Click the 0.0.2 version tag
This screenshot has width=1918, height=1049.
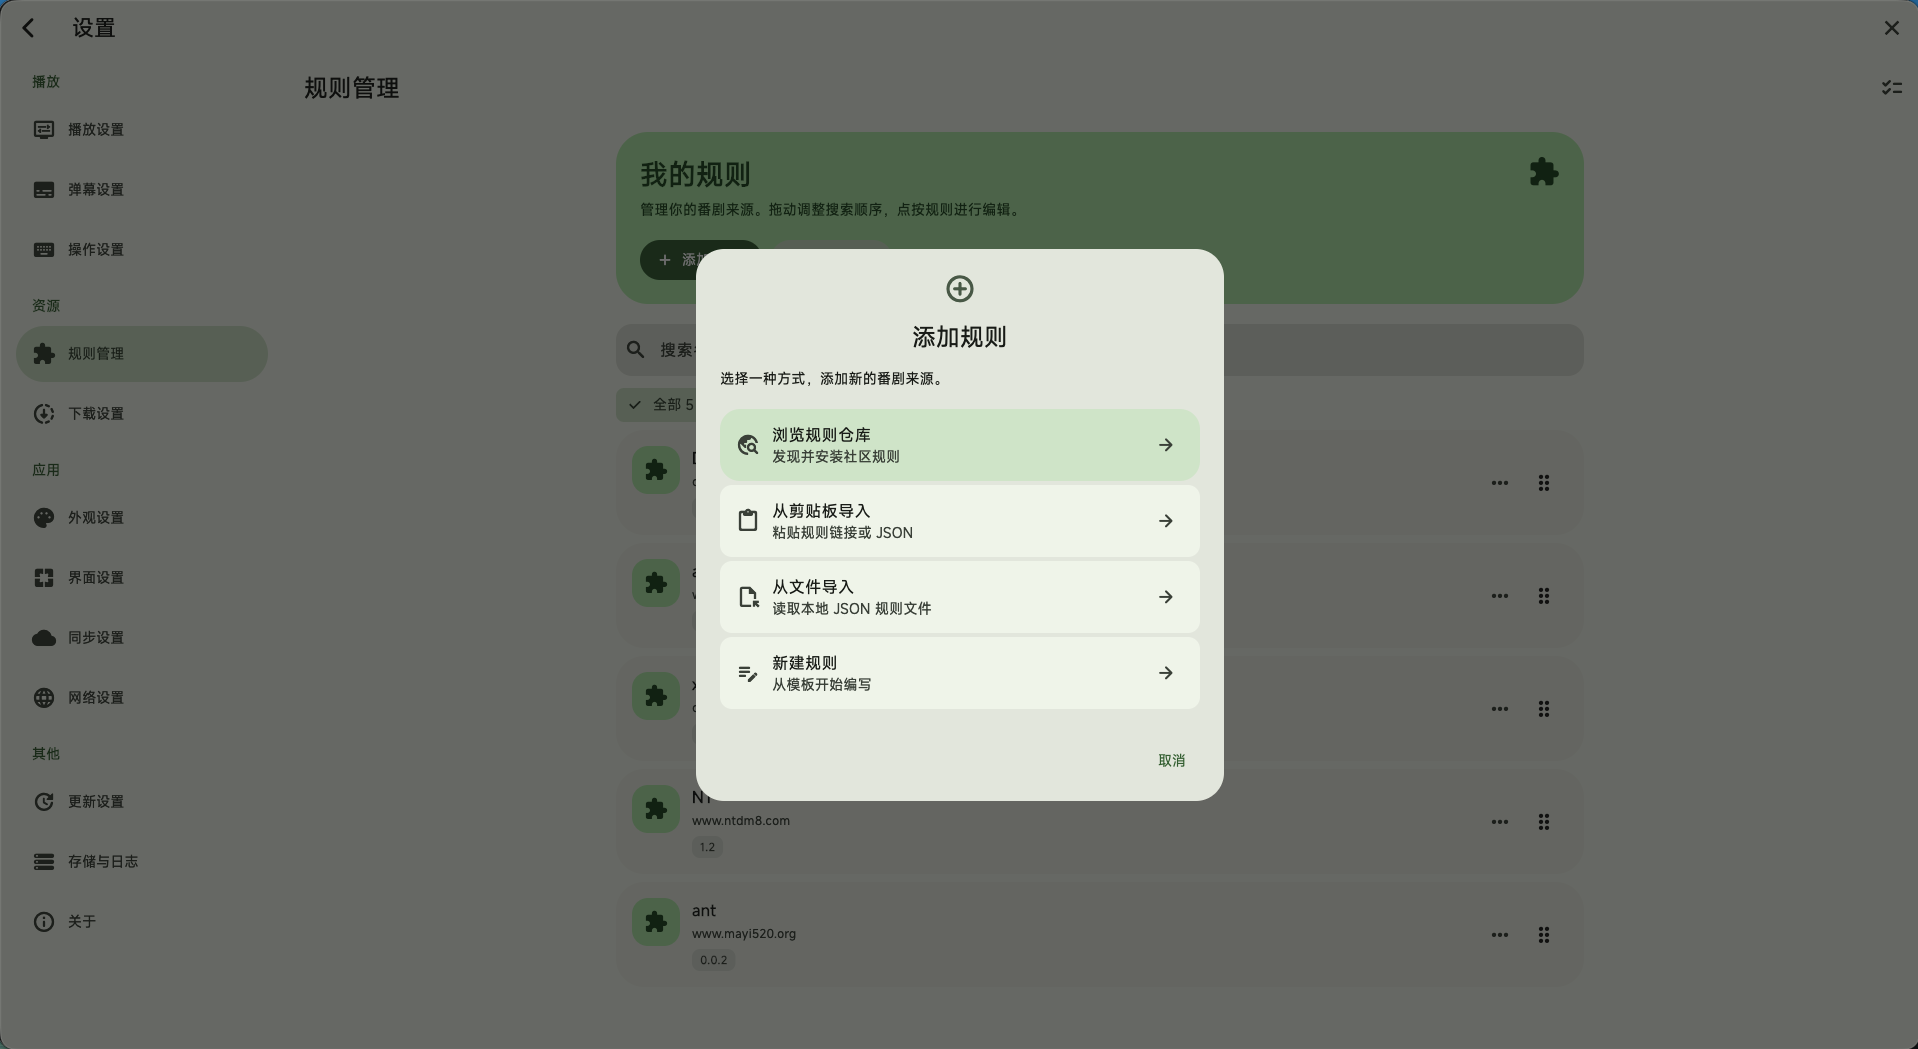714,960
